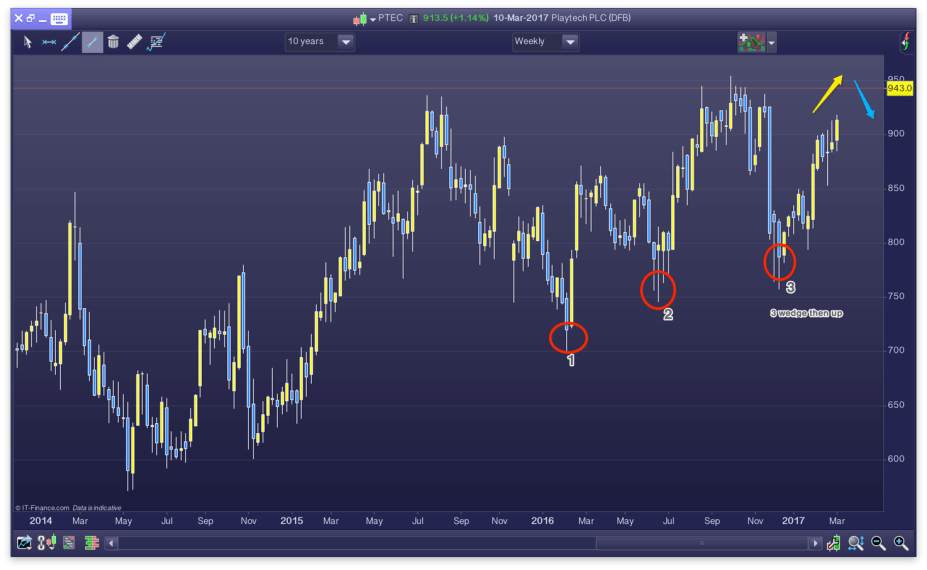Pick the horizontal measure tool

pyautogui.click(x=48, y=42)
